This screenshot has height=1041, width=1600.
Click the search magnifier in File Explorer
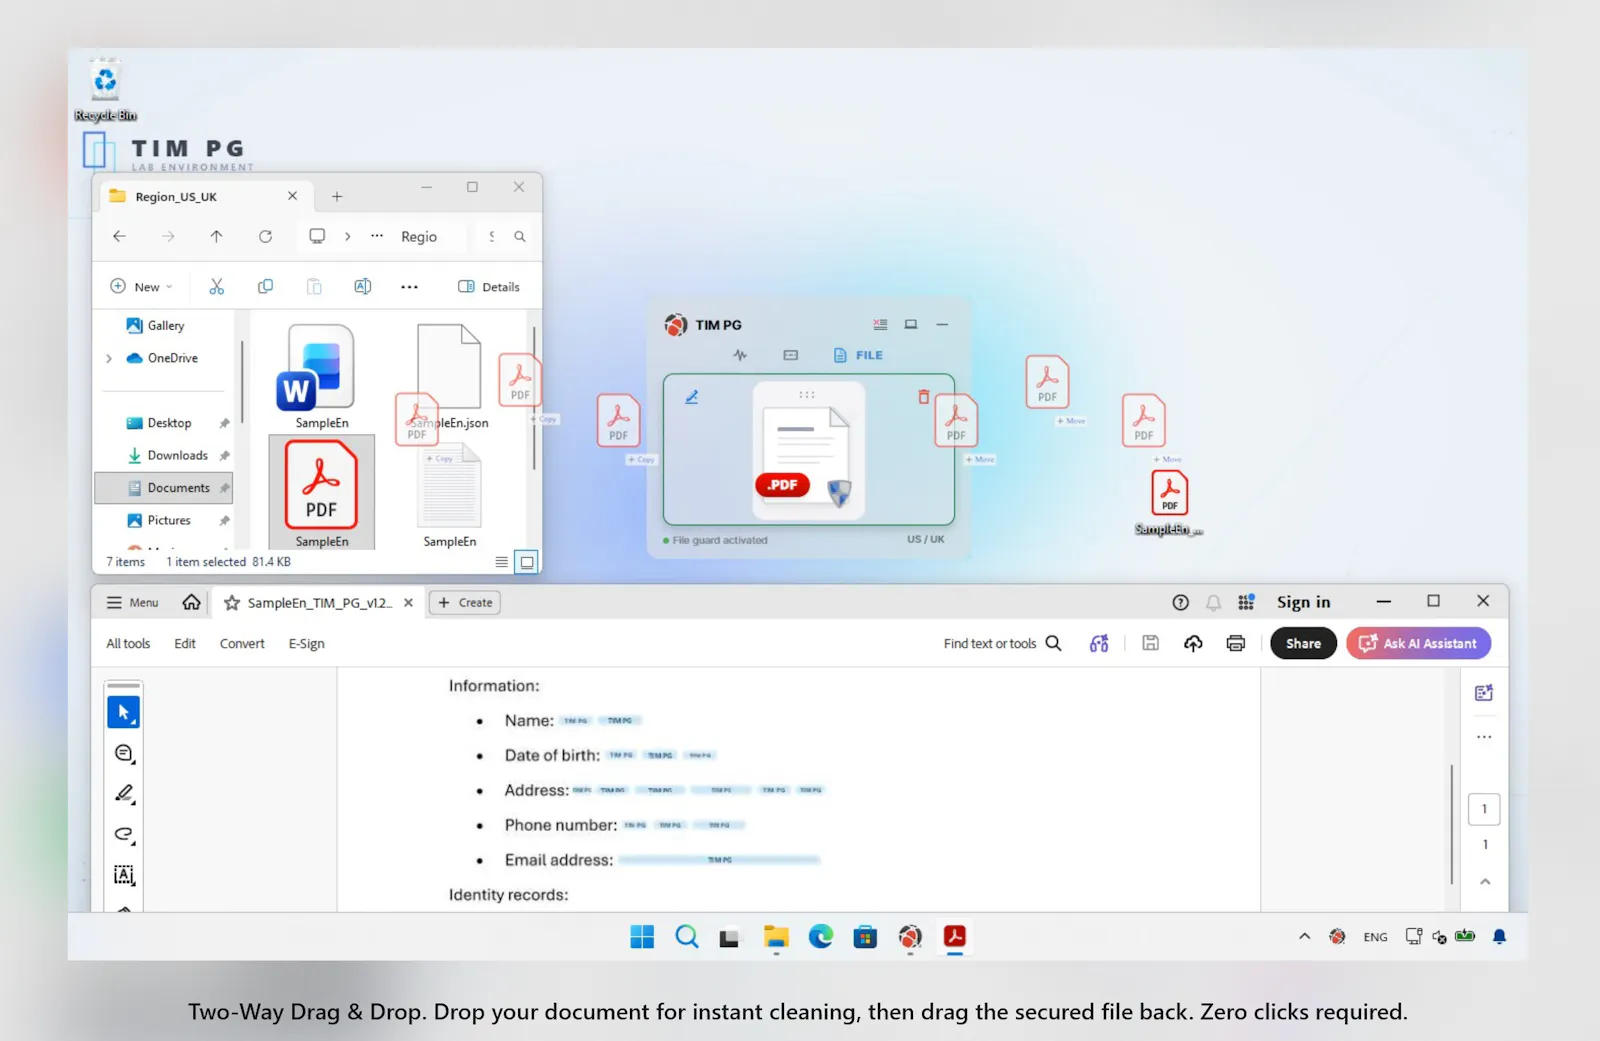pos(520,237)
